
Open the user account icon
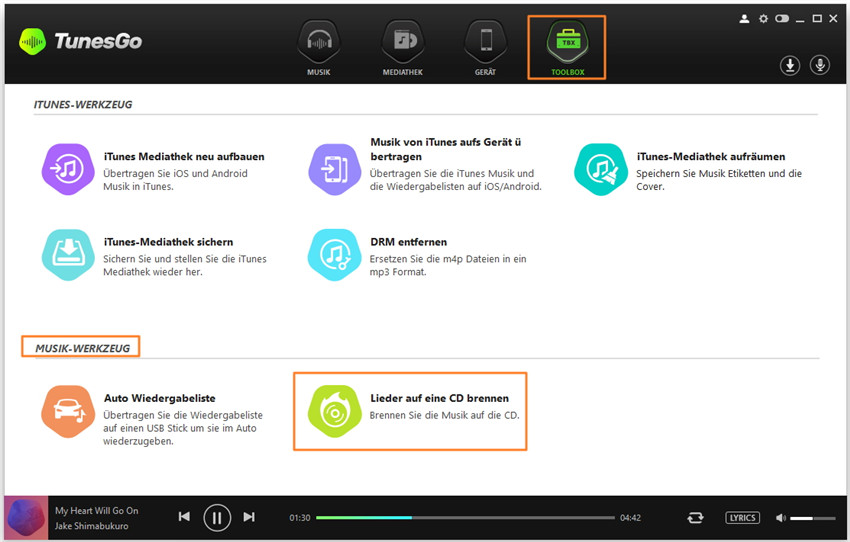tap(744, 19)
